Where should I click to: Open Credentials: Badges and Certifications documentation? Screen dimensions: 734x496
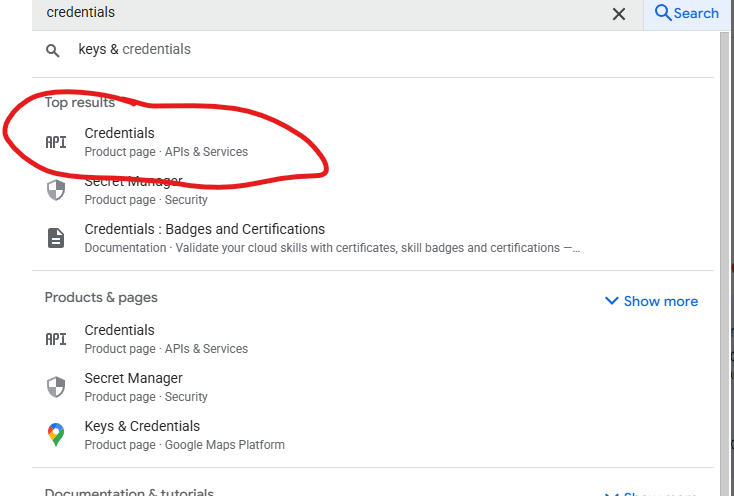pyautogui.click(x=204, y=229)
